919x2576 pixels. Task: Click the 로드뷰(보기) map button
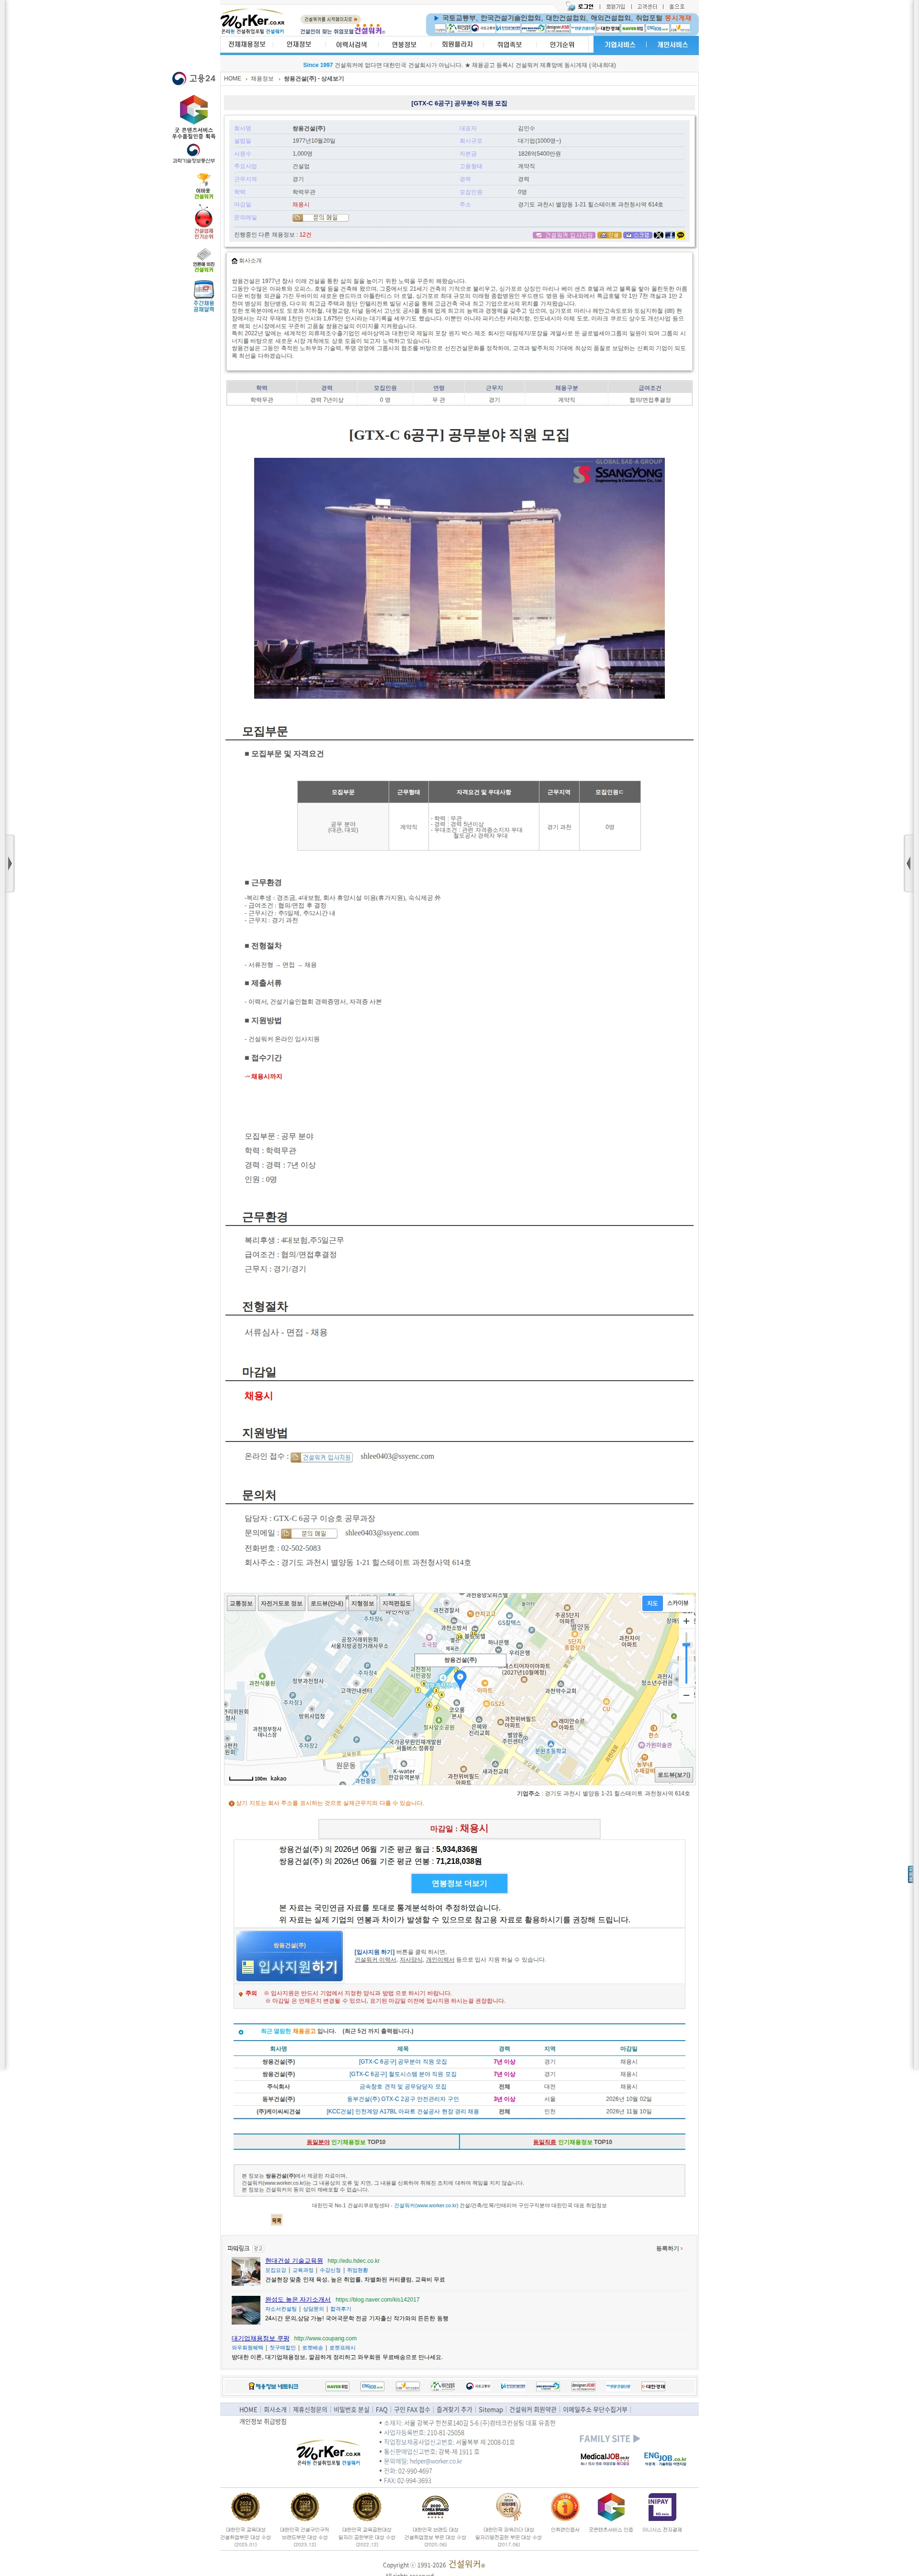tap(674, 1774)
